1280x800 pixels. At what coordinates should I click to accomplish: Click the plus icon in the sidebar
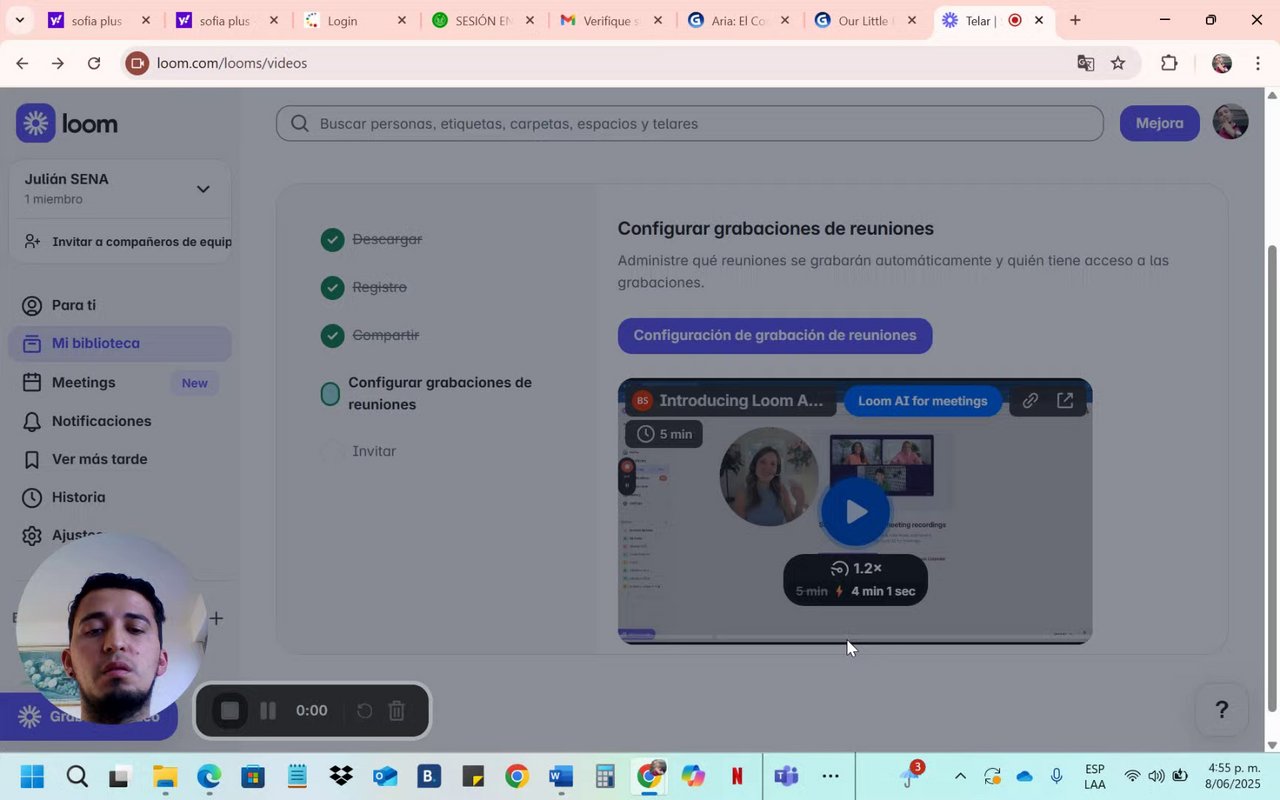click(216, 618)
